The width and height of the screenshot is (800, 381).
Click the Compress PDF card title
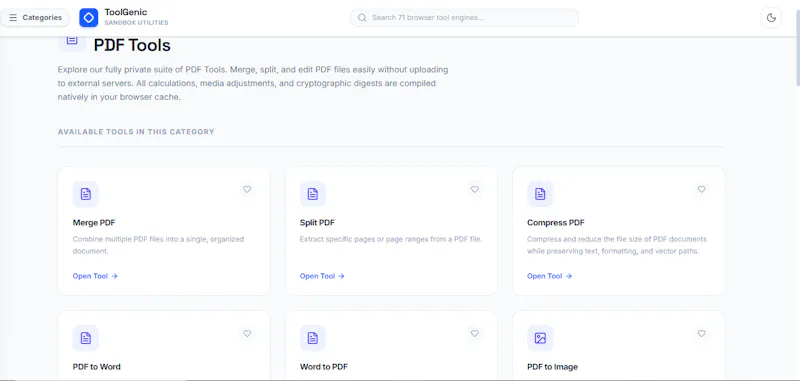click(556, 222)
